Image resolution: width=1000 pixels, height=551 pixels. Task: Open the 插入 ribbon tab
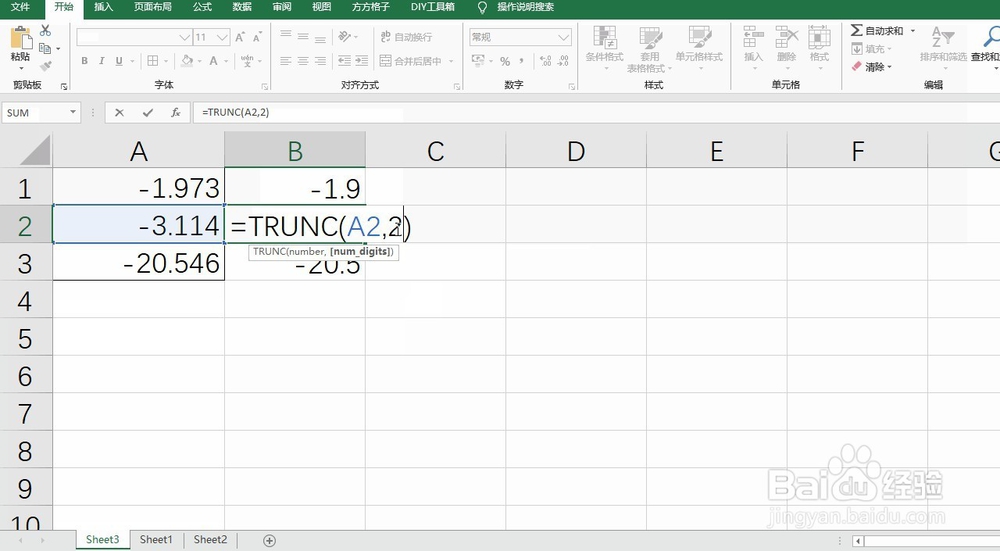point(103,7)
